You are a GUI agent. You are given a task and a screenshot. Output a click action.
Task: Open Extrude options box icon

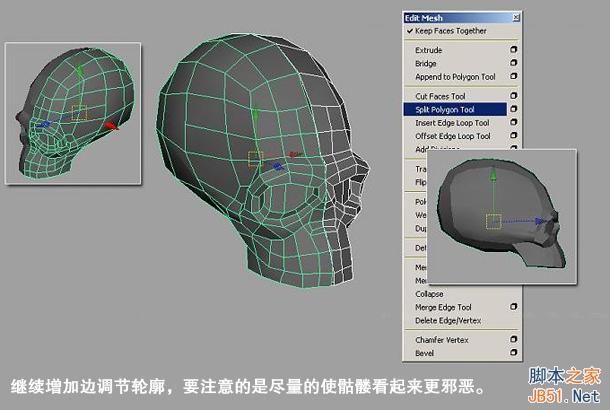[x=514, y=50]
